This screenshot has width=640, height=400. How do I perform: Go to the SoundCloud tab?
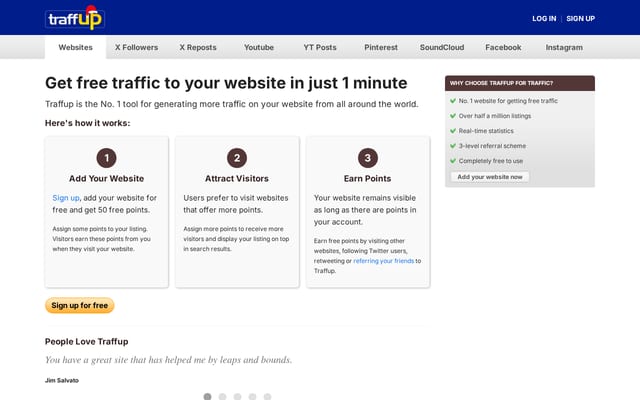[442, 47]
